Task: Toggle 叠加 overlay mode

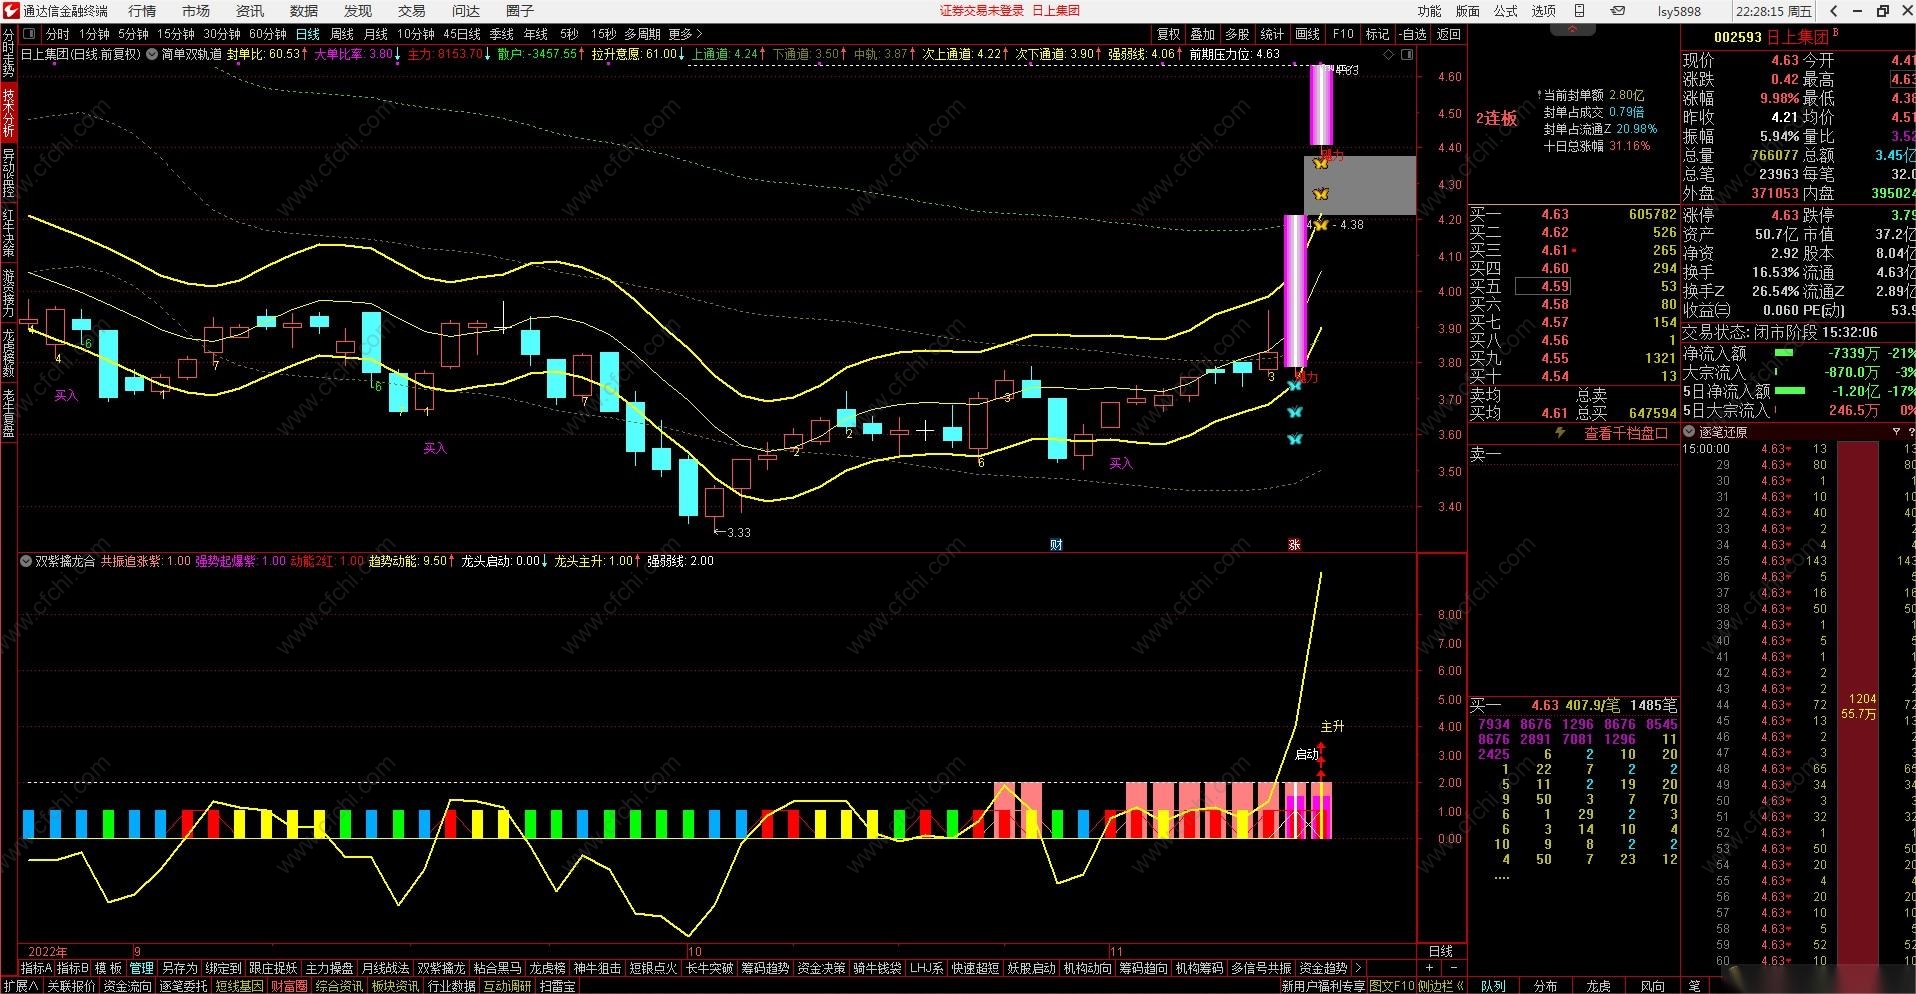Action: point(1203,34)
